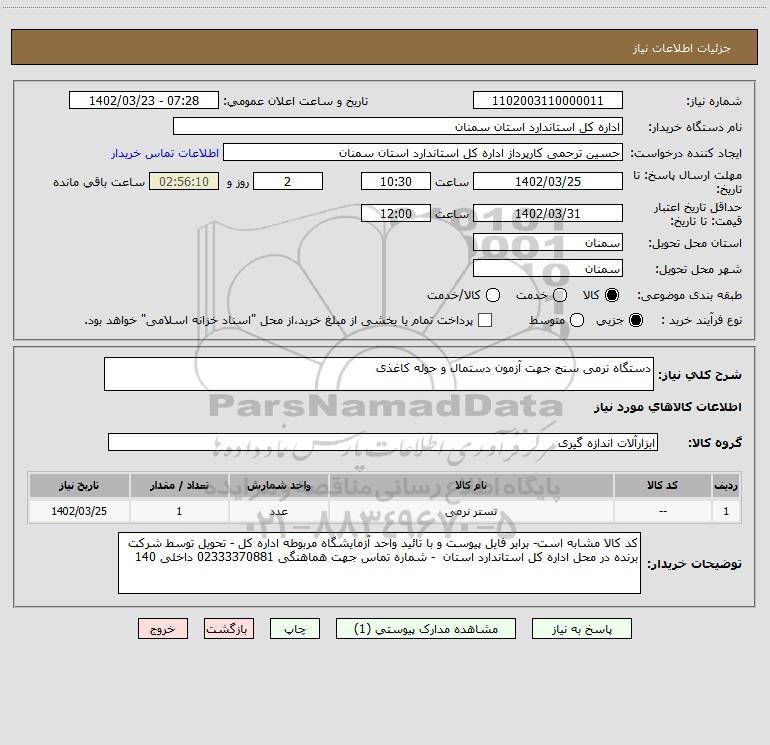This screenshot has height=745, width=770.
Task: Click the شهر محل تحویل field
Action: tap(548, 268)
